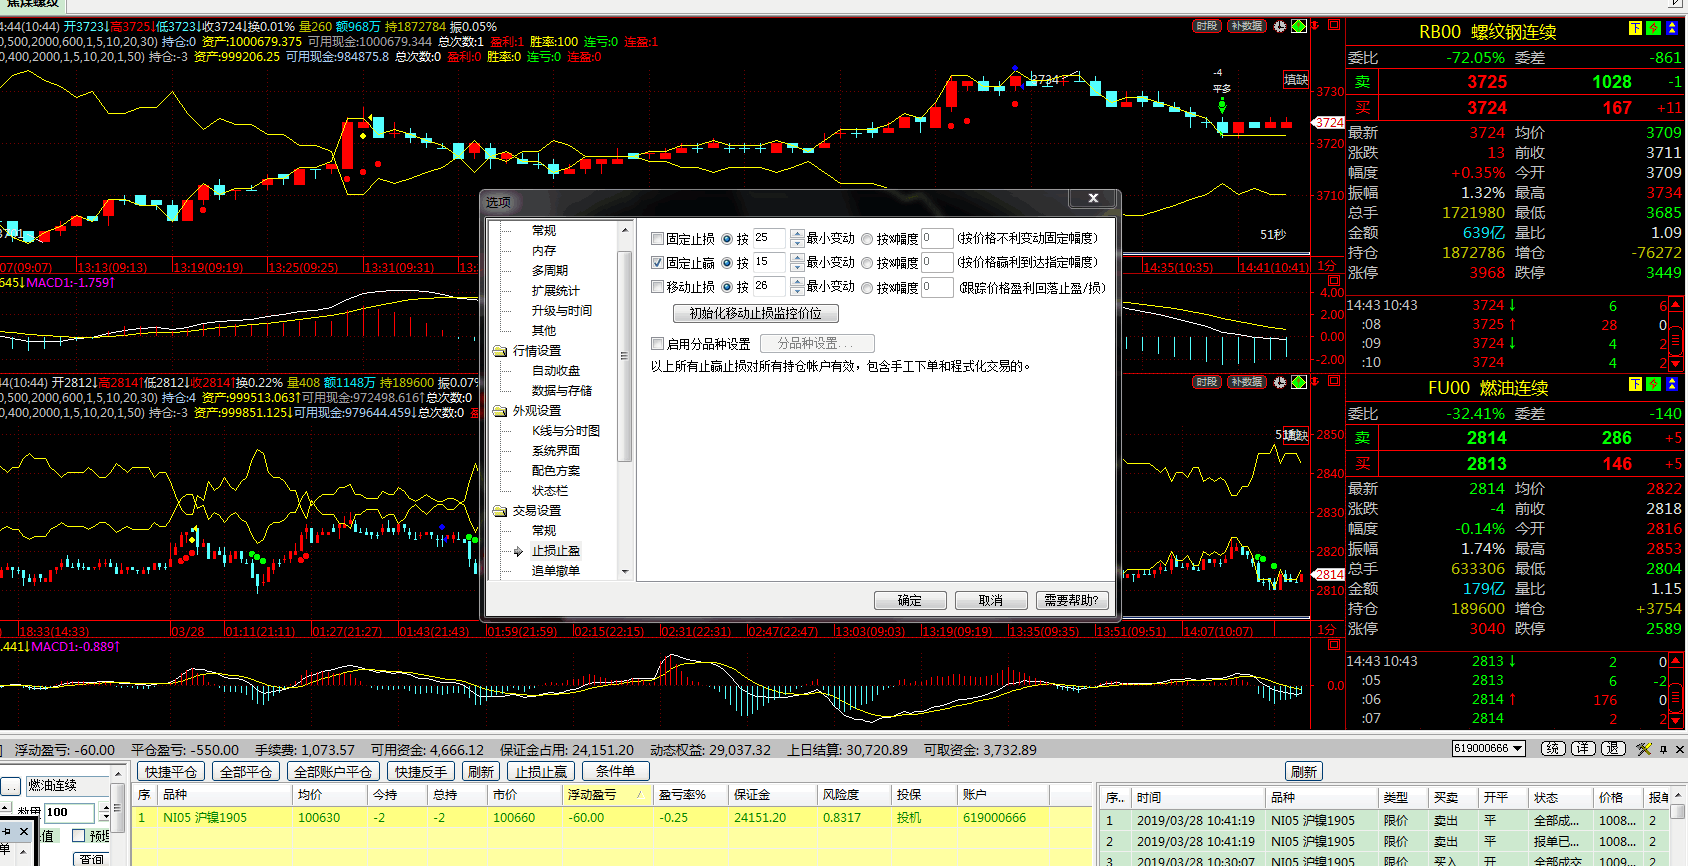The width and height of the screenshot is (1688, 866).
Task: Select 自动收盘 in the options tree
Action: [x=555, y=371]
